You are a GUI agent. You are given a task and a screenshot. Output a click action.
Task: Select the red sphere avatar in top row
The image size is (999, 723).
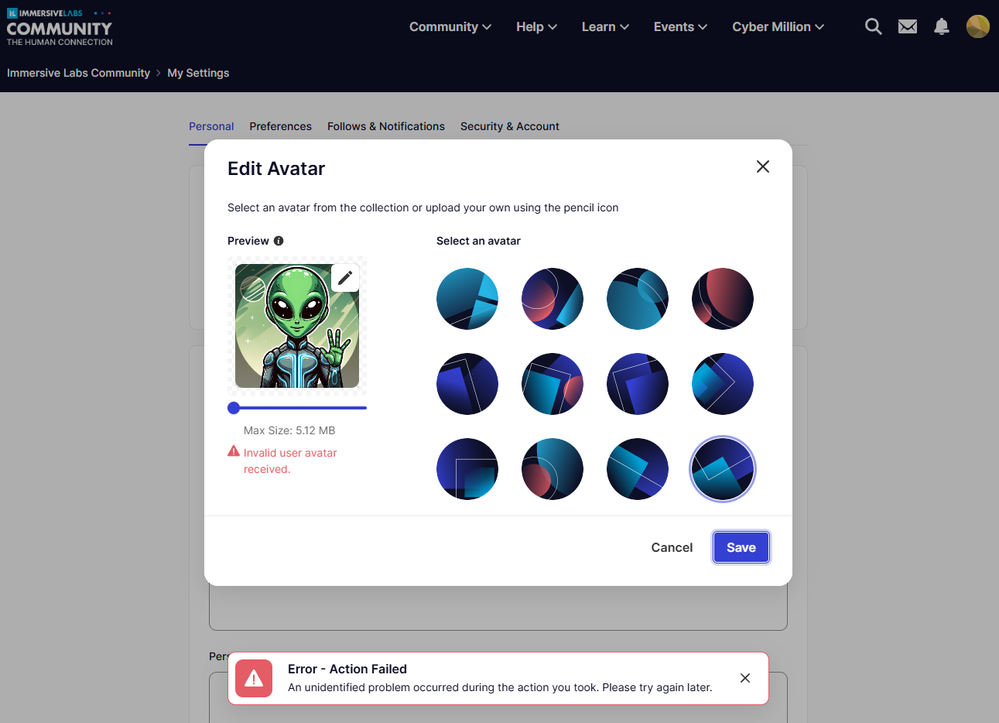click(x=722, y=299)
